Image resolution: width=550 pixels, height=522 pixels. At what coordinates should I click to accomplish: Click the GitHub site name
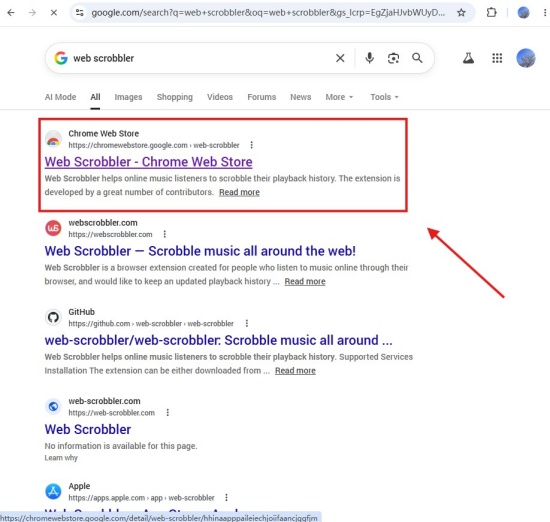pos(81,312)
